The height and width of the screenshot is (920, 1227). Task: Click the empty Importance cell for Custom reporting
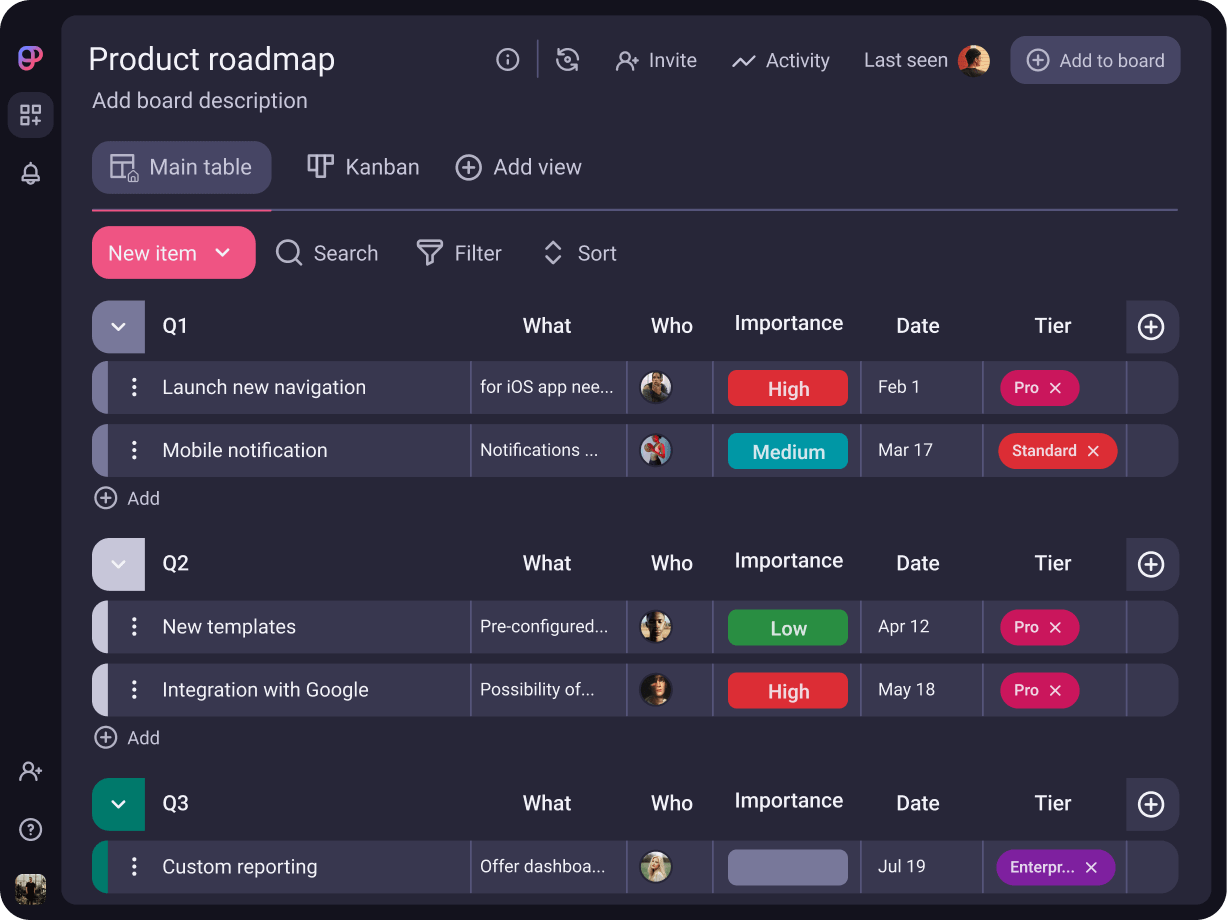pos(788,867)
